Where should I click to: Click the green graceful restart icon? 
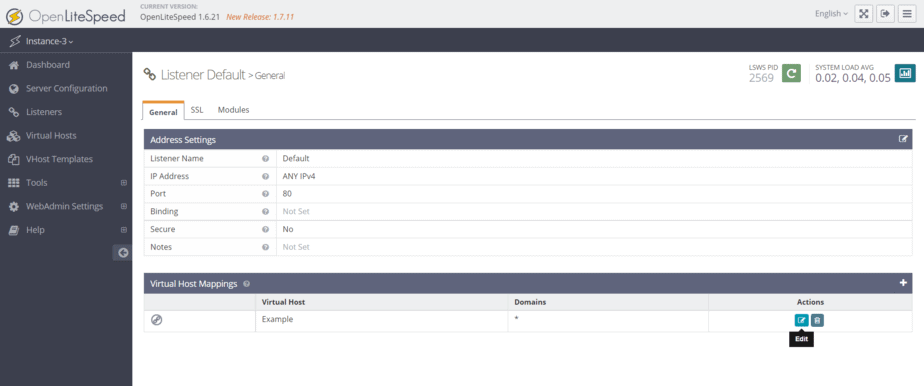(x=791, y=73)
